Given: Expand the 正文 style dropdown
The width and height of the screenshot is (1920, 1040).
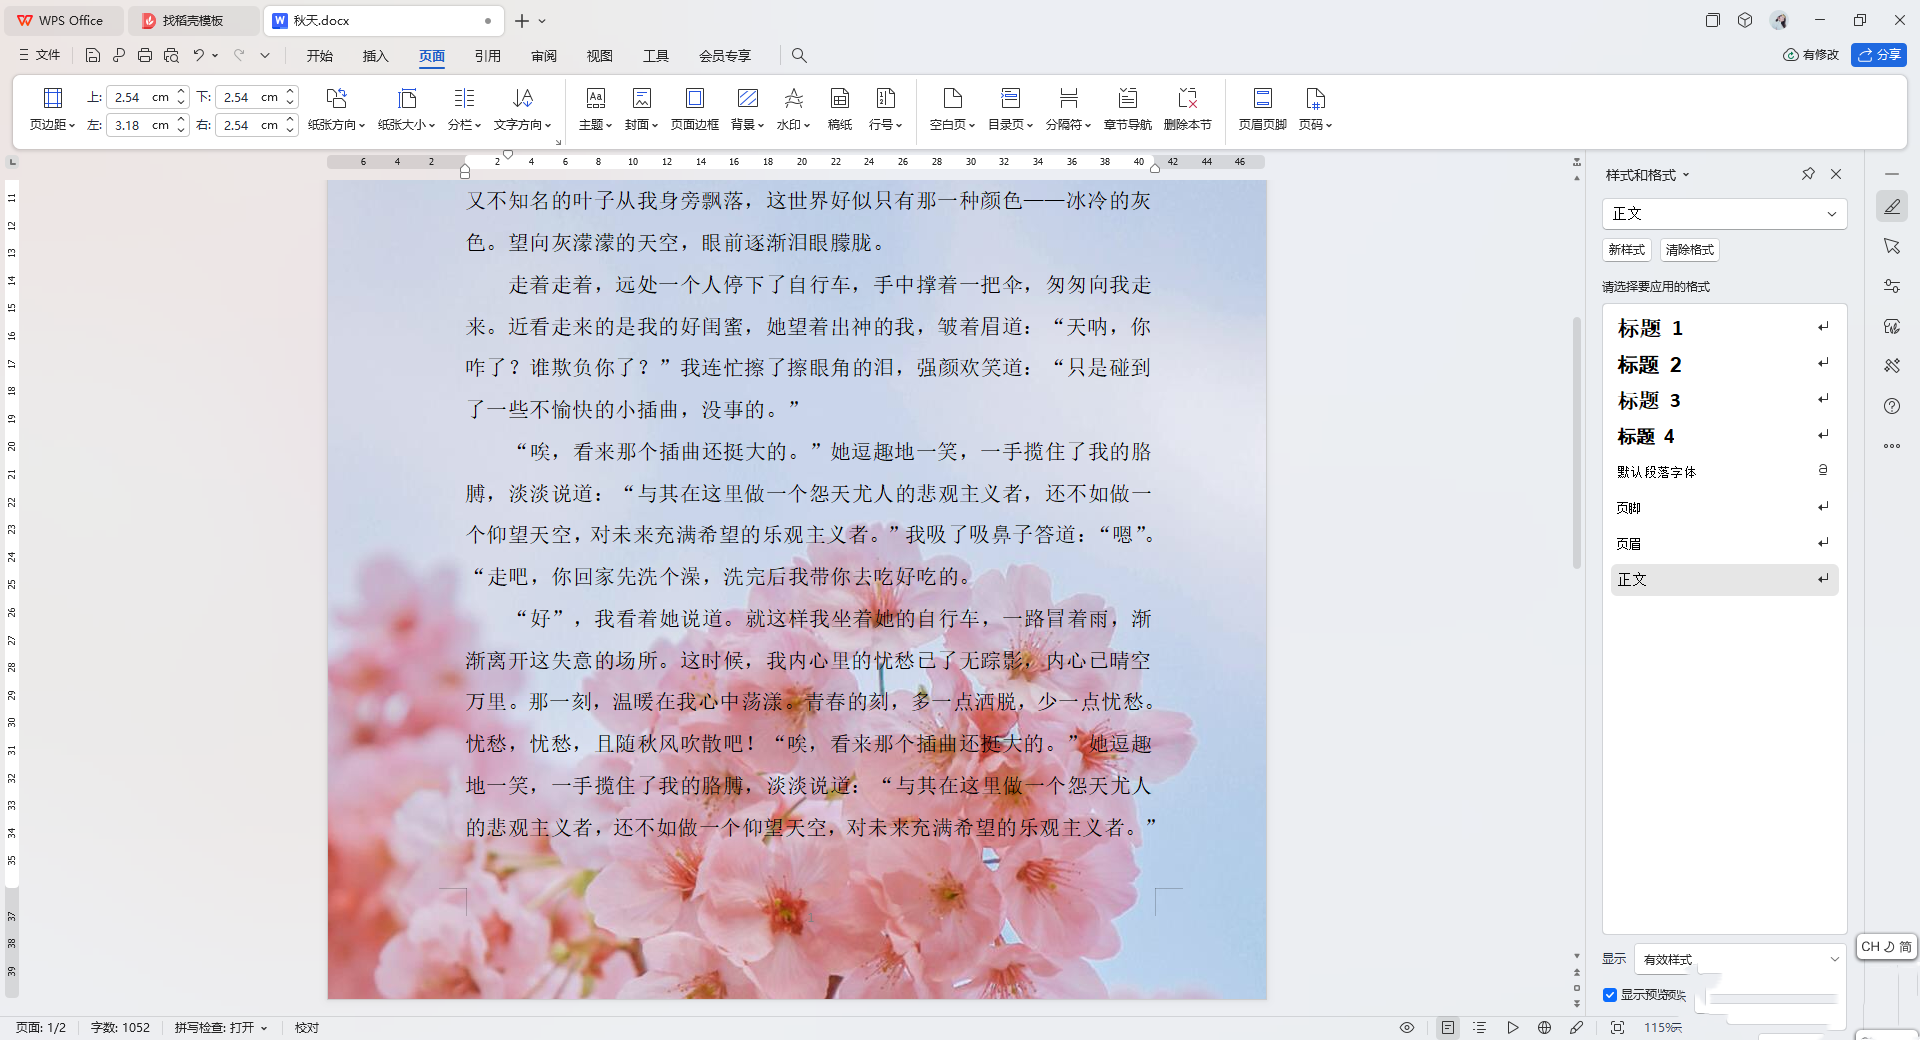Looking at the screenshot, I should (x=1831, y=214).
